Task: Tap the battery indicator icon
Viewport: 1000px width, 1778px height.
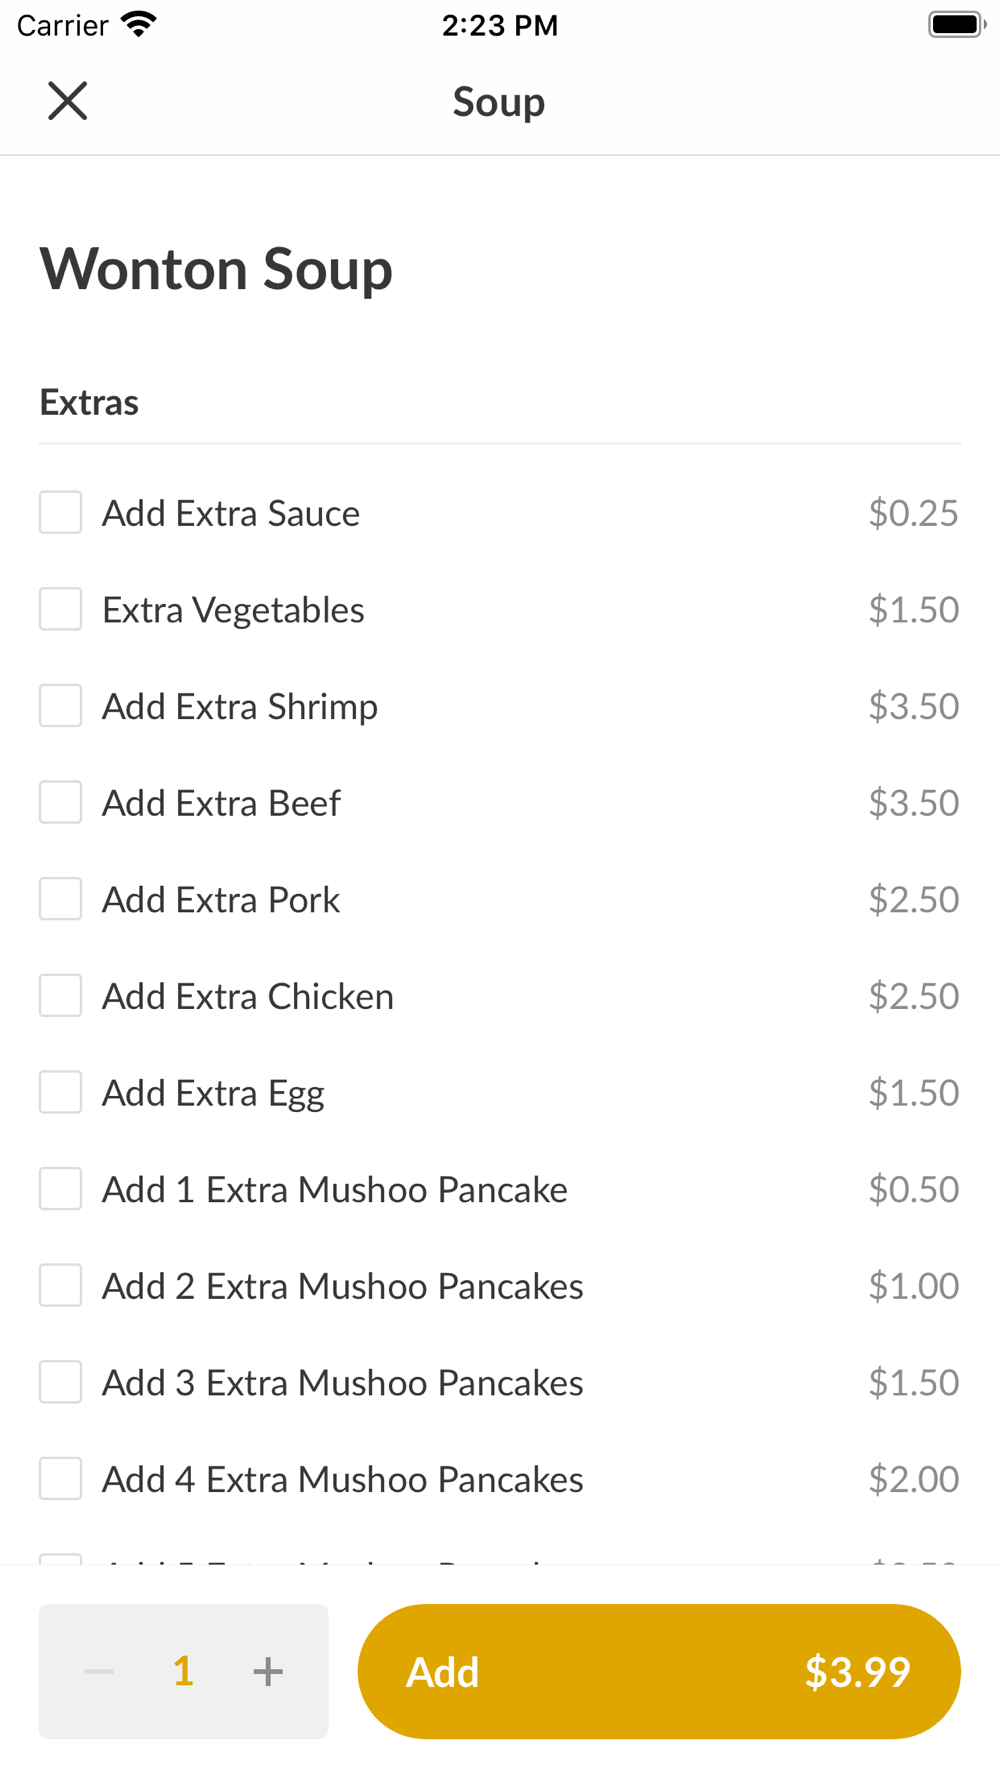Action: 956,24
